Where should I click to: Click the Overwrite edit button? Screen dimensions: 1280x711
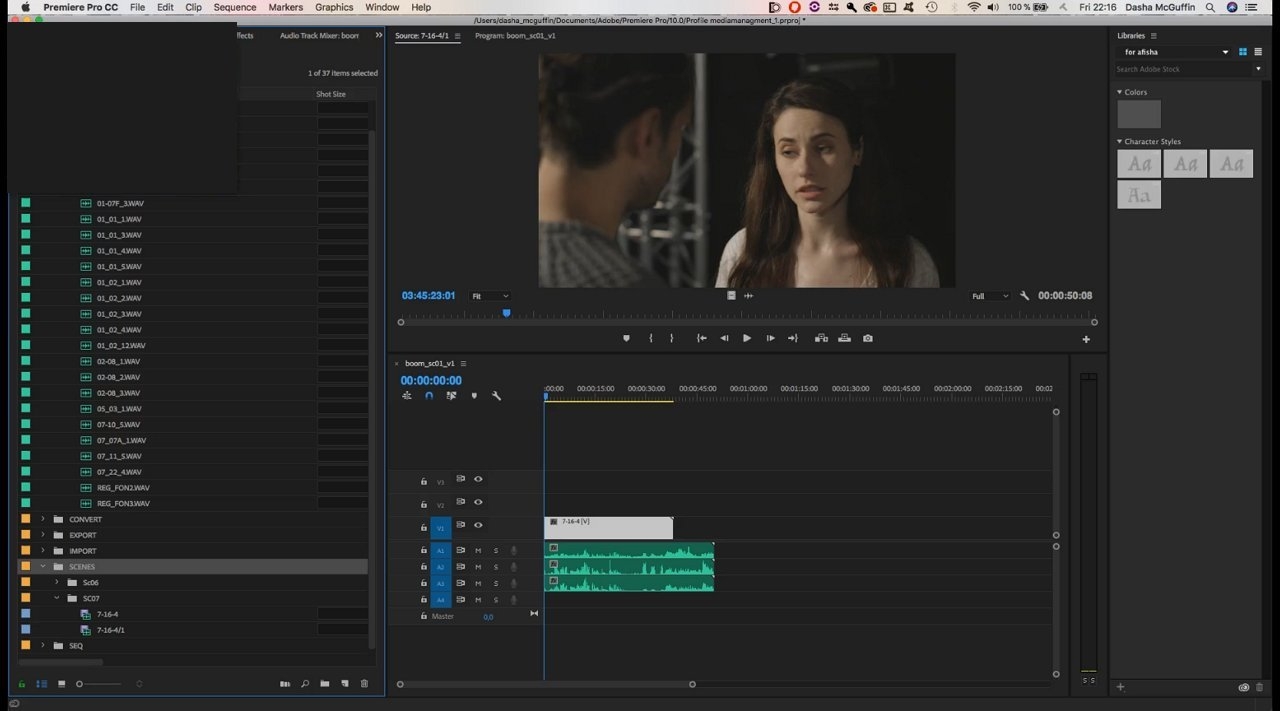tap(844, 338)
